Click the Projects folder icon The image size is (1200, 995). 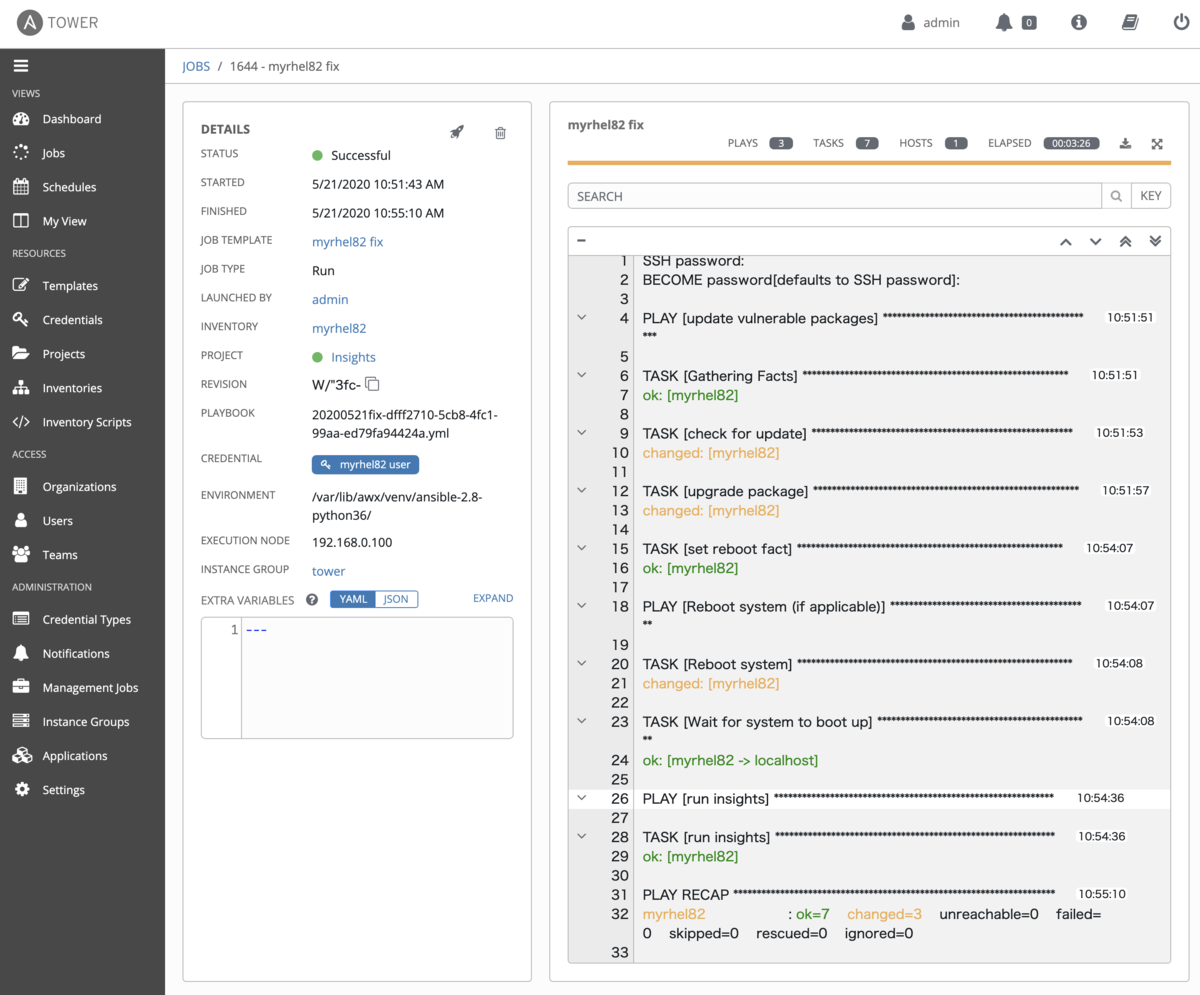pyautogui.click(x=21, y=354)
